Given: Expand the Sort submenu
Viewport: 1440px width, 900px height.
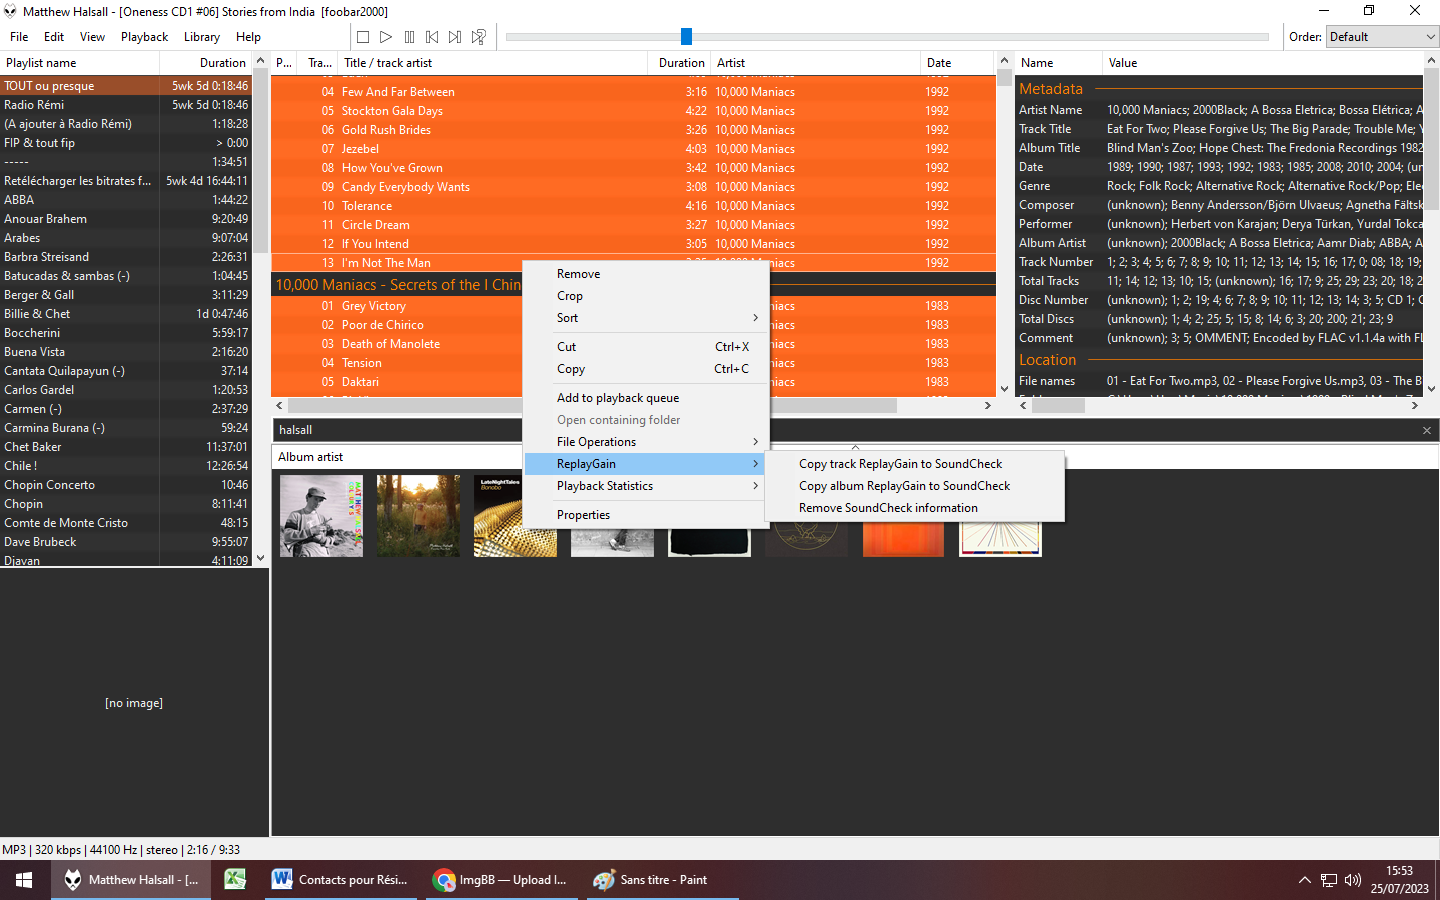Looking at the screenshot, I should 646,318.
